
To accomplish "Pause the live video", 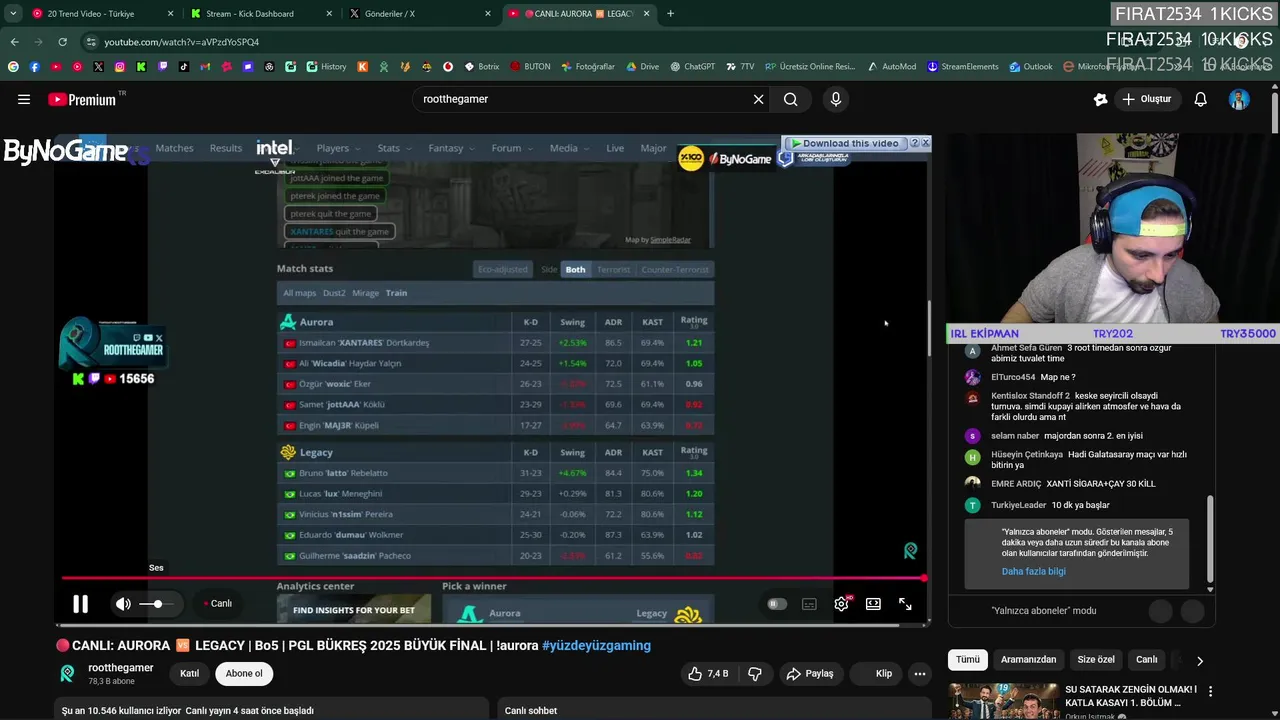I will click(80, 604).
